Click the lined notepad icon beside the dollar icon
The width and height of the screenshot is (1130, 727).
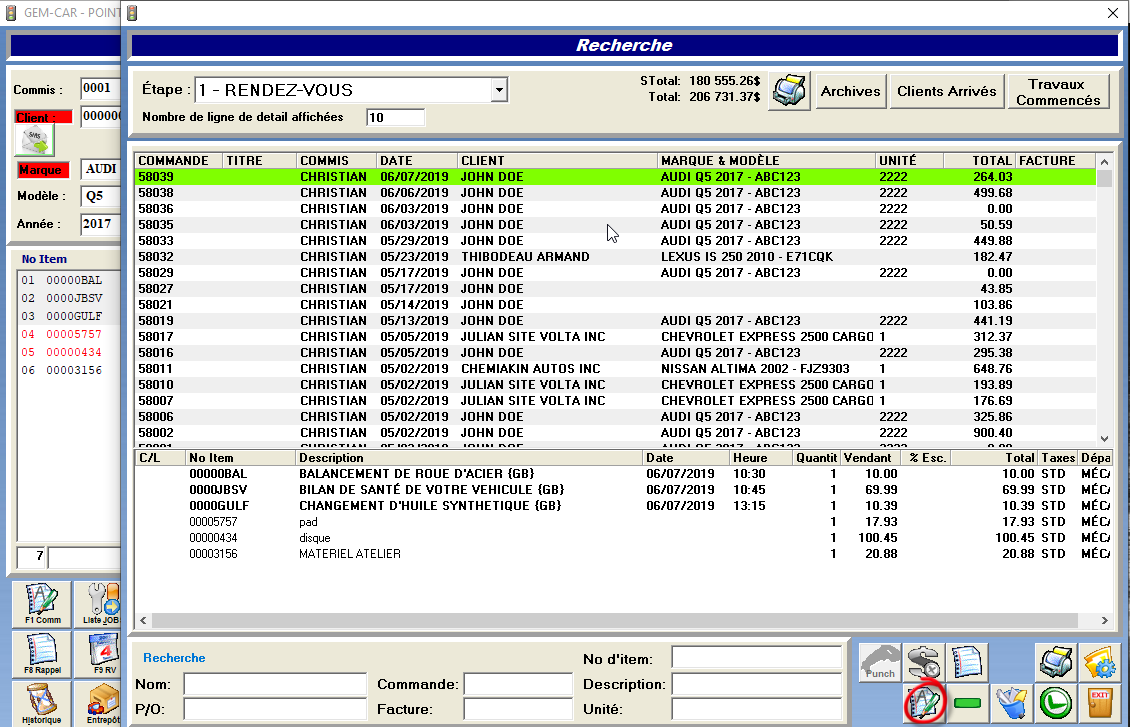(x=966, y=662)
